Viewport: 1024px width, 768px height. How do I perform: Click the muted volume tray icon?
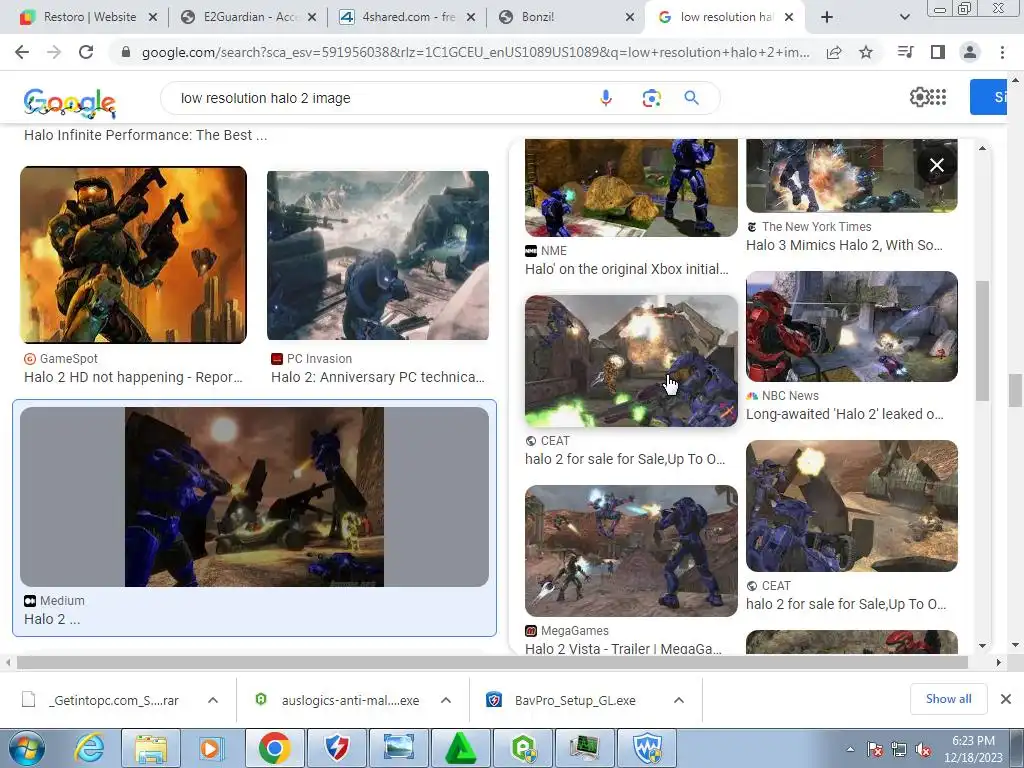[923, 749]
